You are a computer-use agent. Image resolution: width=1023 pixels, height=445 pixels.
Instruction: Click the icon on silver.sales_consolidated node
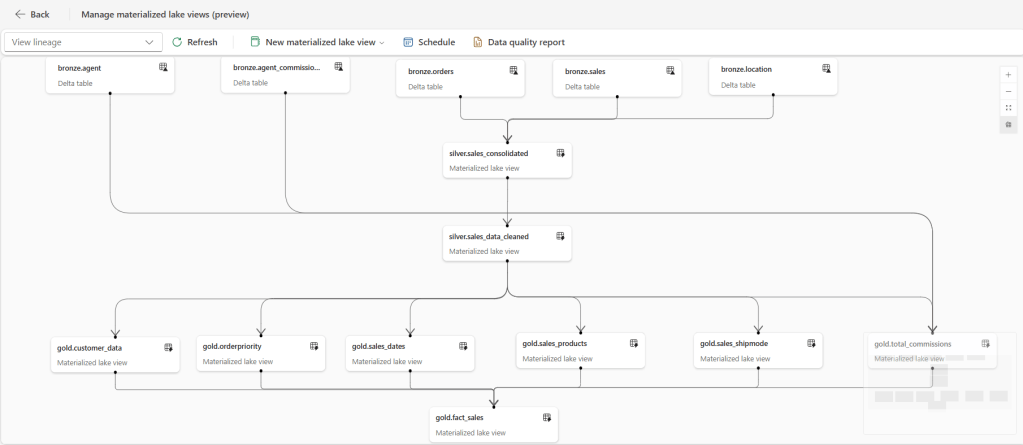coord(561,153)
